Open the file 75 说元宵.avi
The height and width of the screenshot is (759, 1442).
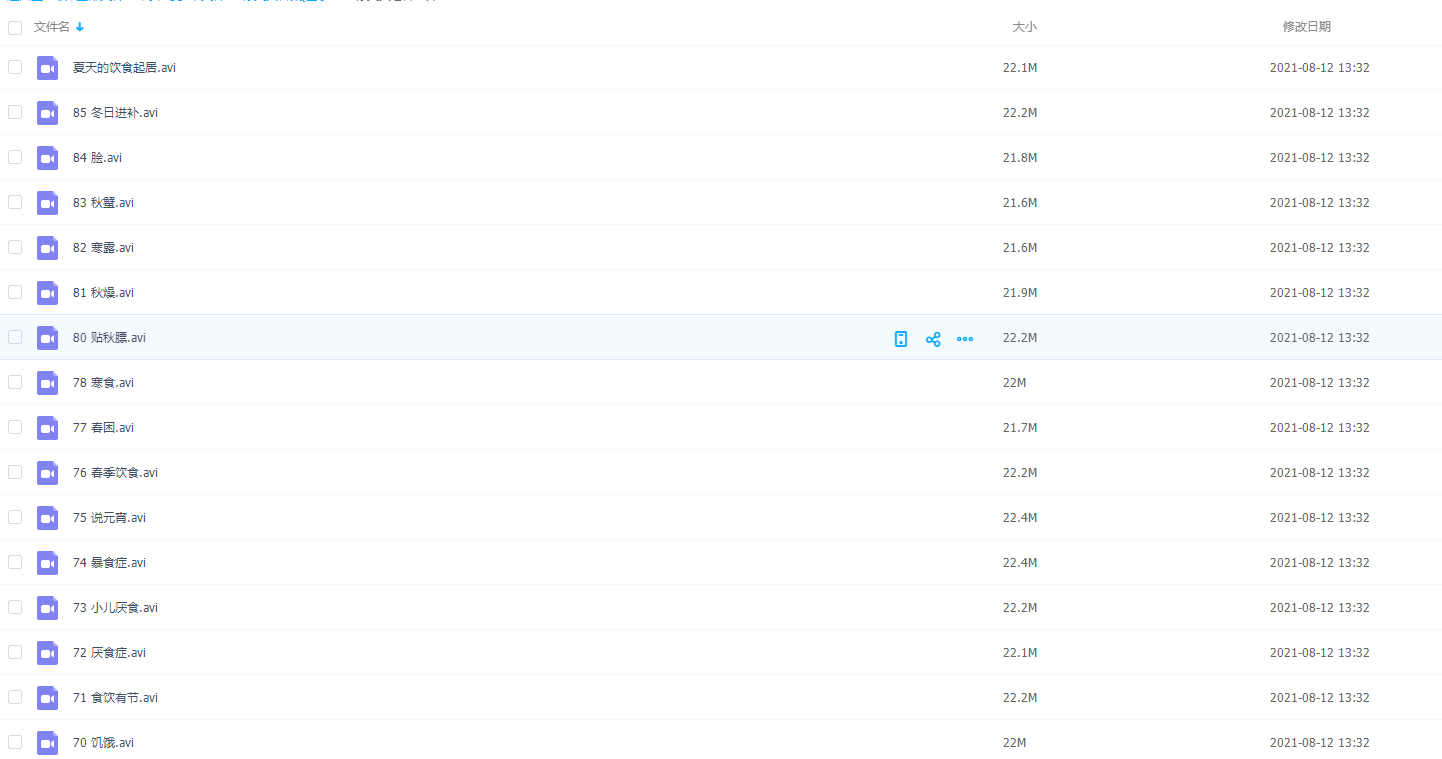pyautogui.click(x=109, y=518)
